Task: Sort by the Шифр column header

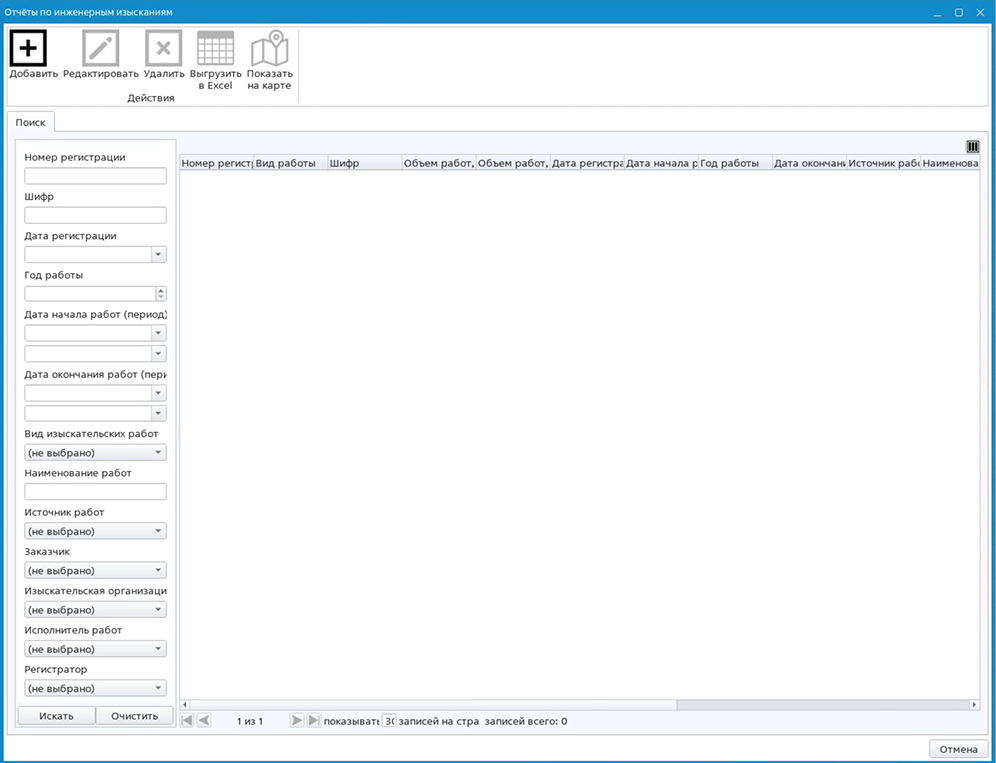Action: coord(364,163)
